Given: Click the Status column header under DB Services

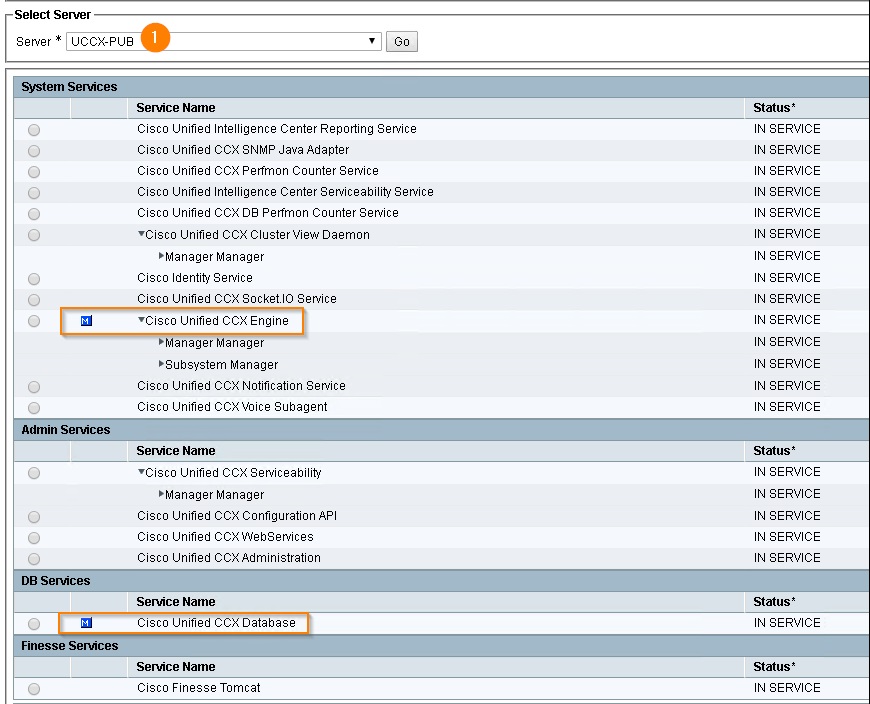Looking at the screenshot, I should [774, 602].
